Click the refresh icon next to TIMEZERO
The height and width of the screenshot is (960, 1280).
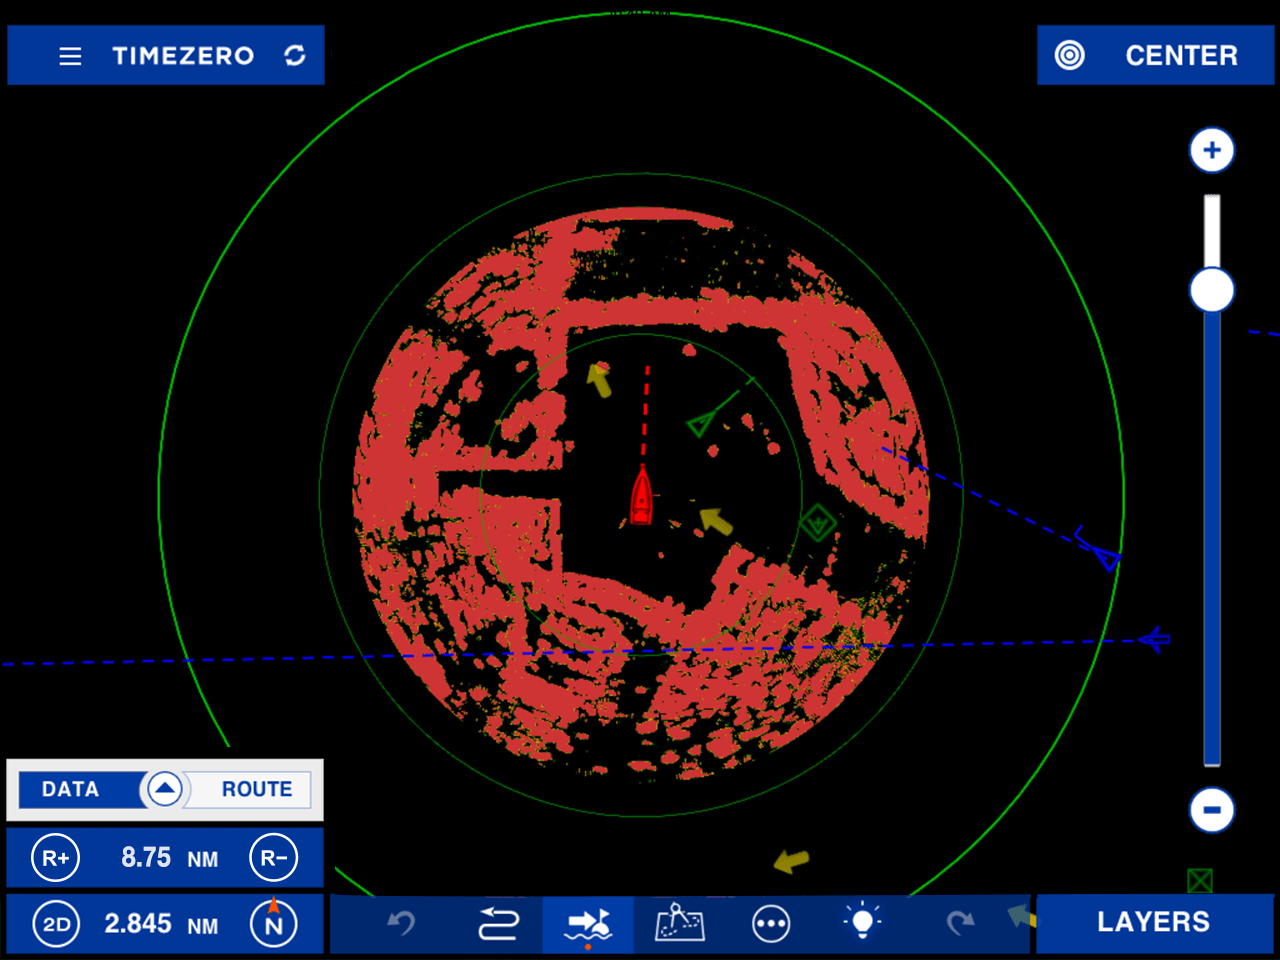click(x=295, y=56)
